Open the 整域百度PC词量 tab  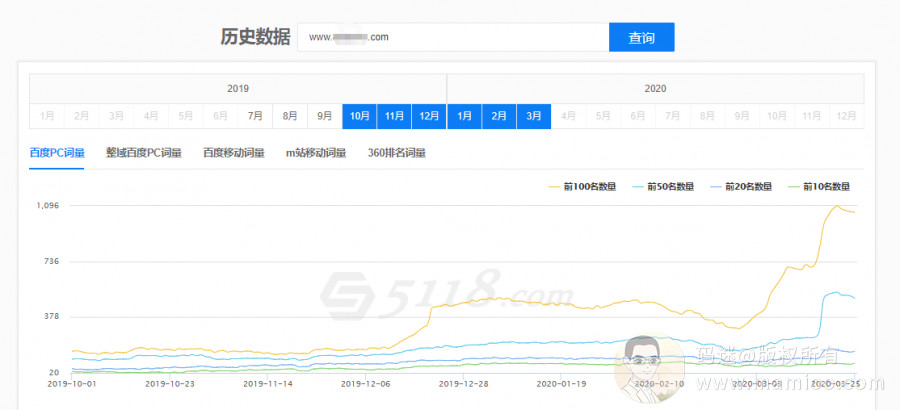click(x=144, y=153)
